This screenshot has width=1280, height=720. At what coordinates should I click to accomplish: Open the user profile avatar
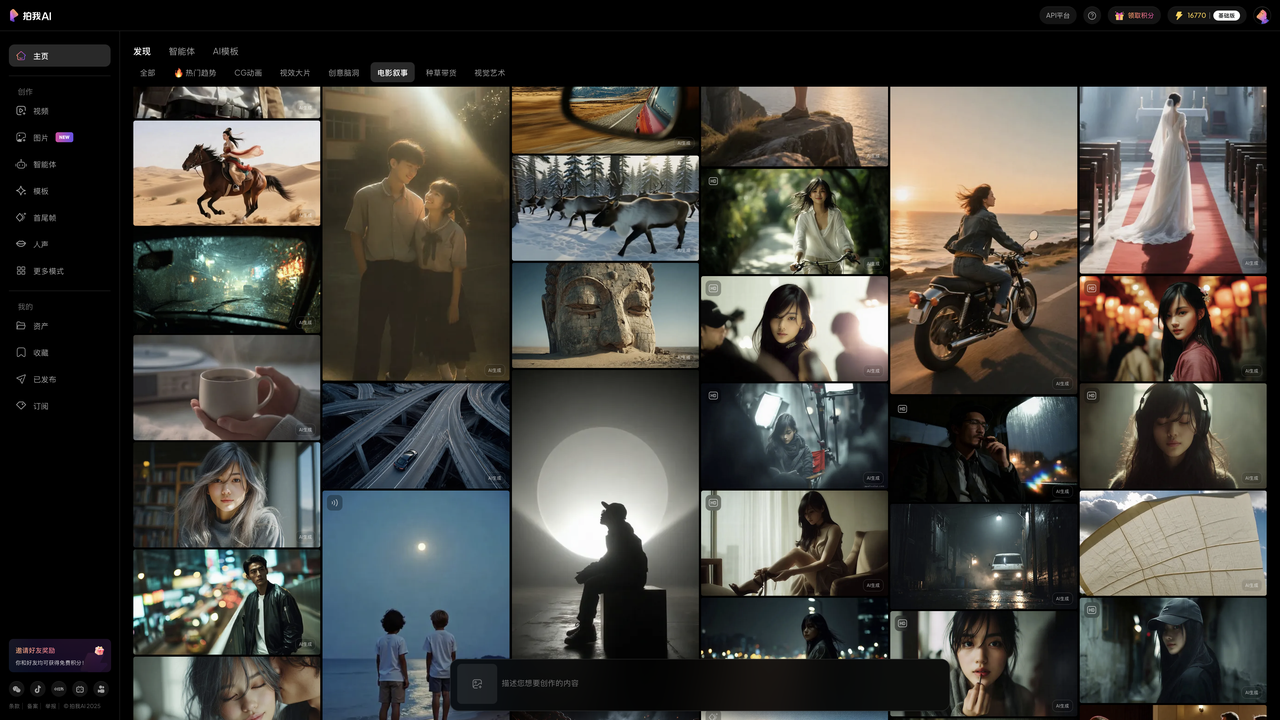tap(1262, 16)
